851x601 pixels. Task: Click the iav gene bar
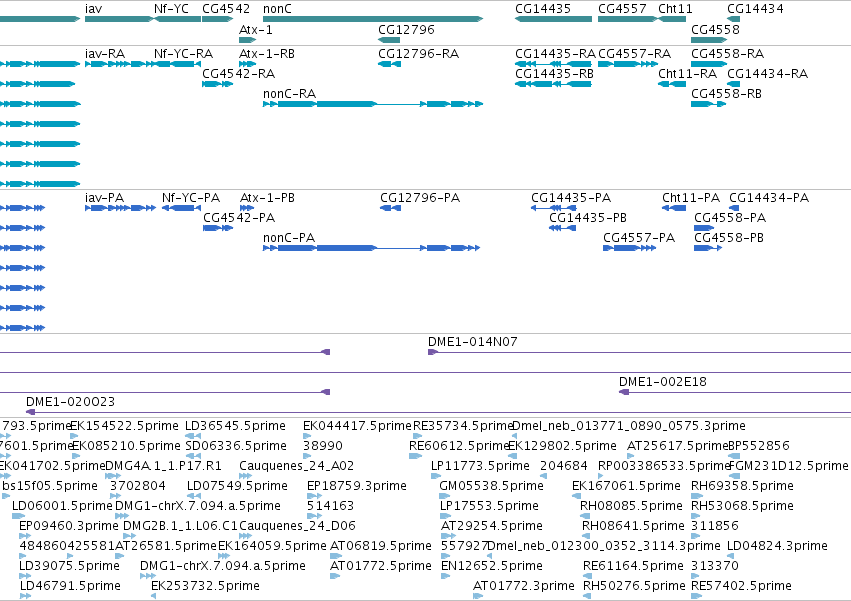pos(119,19)
